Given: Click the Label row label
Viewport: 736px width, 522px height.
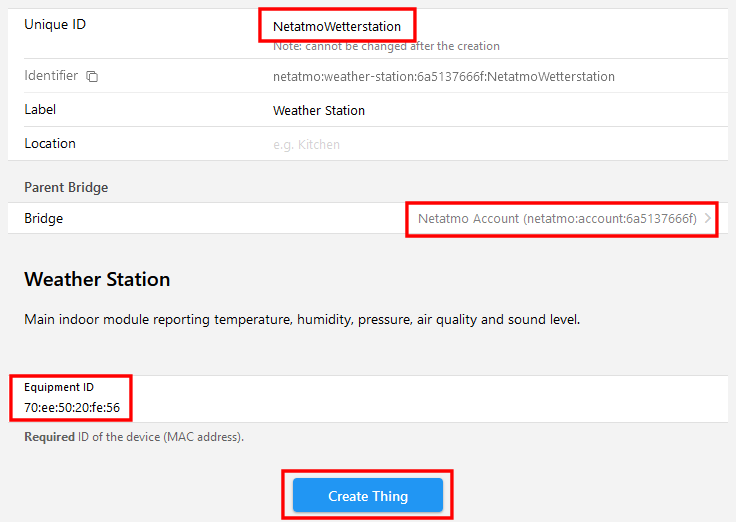Looking at the screenshot, I should point(40,109).
